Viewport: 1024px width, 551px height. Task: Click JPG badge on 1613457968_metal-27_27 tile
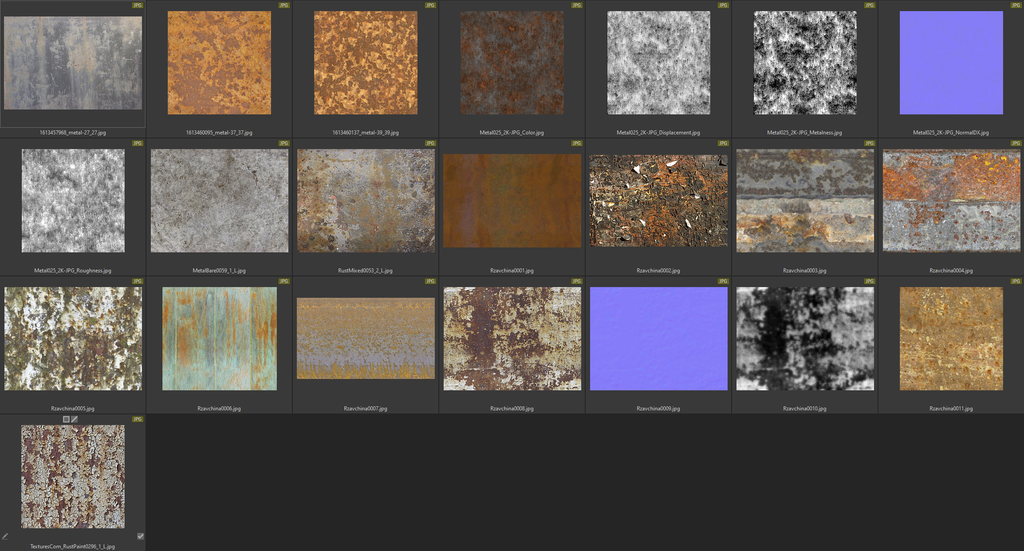[138, 5]
